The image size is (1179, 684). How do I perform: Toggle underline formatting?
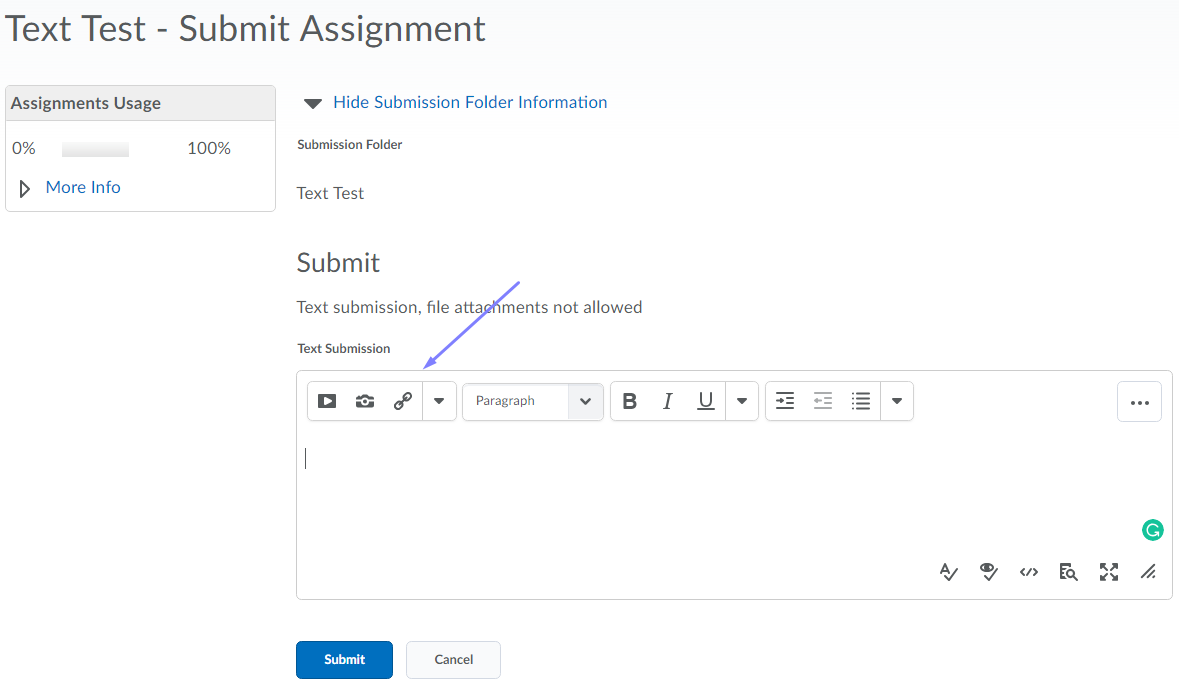pos(706,401)
